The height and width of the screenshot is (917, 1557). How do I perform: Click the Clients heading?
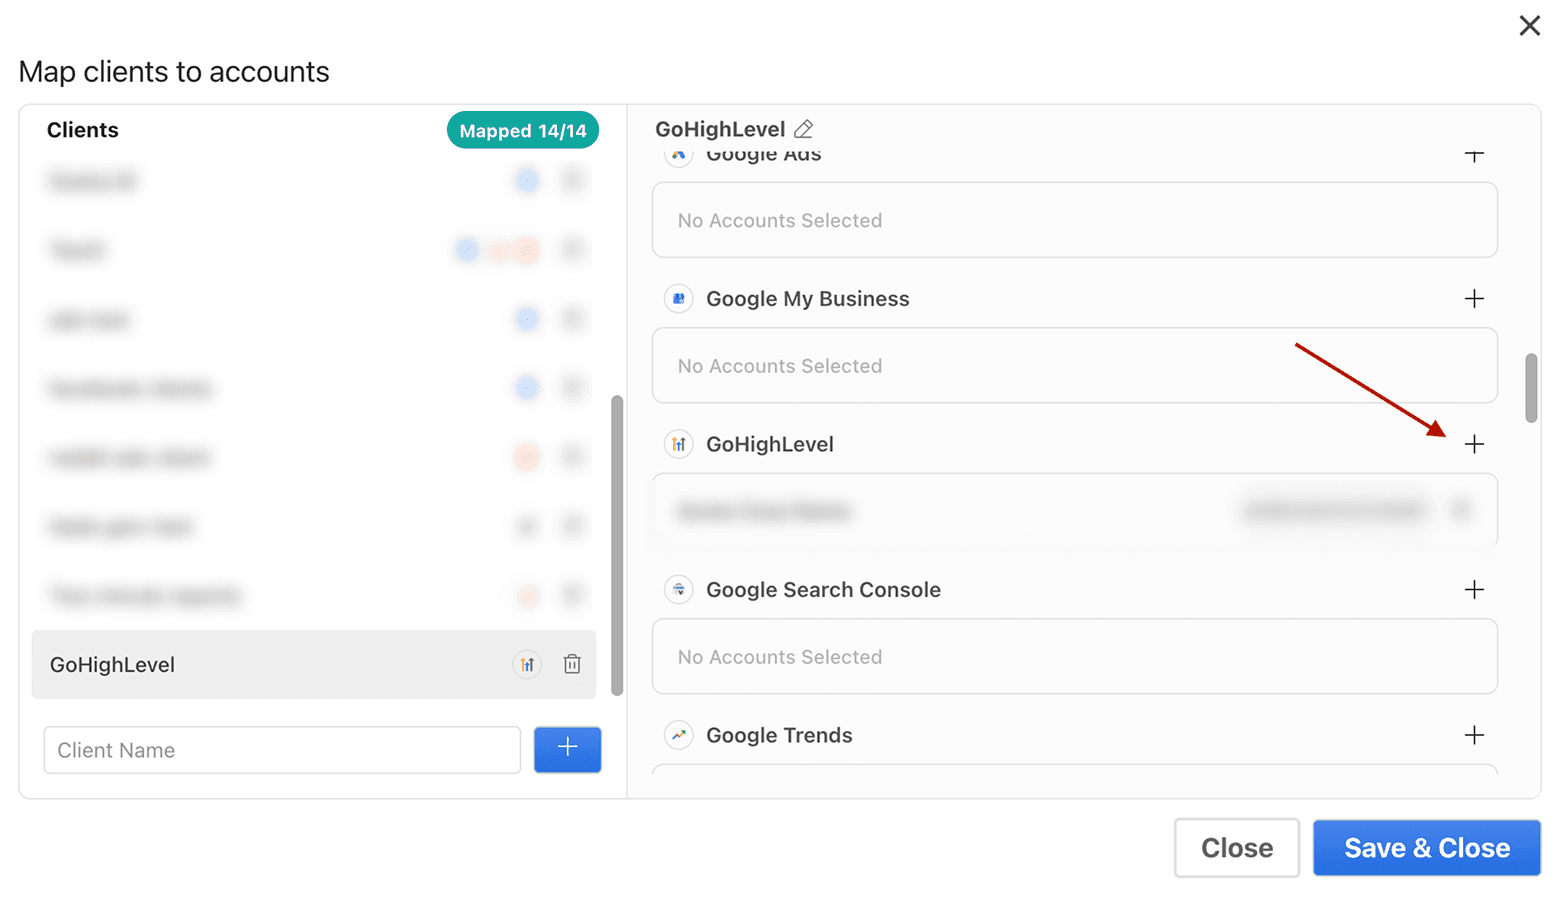coord(83,130)
